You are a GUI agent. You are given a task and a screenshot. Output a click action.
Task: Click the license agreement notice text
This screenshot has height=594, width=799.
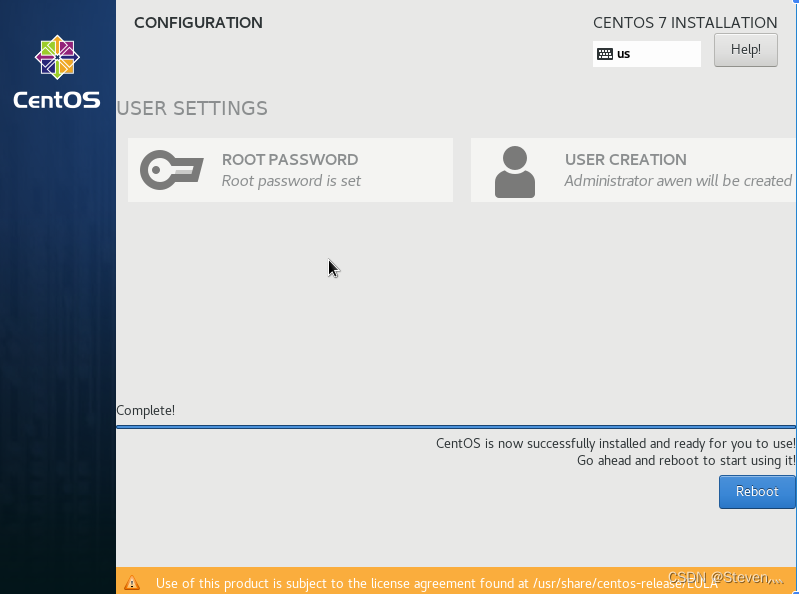coord(420,583)
